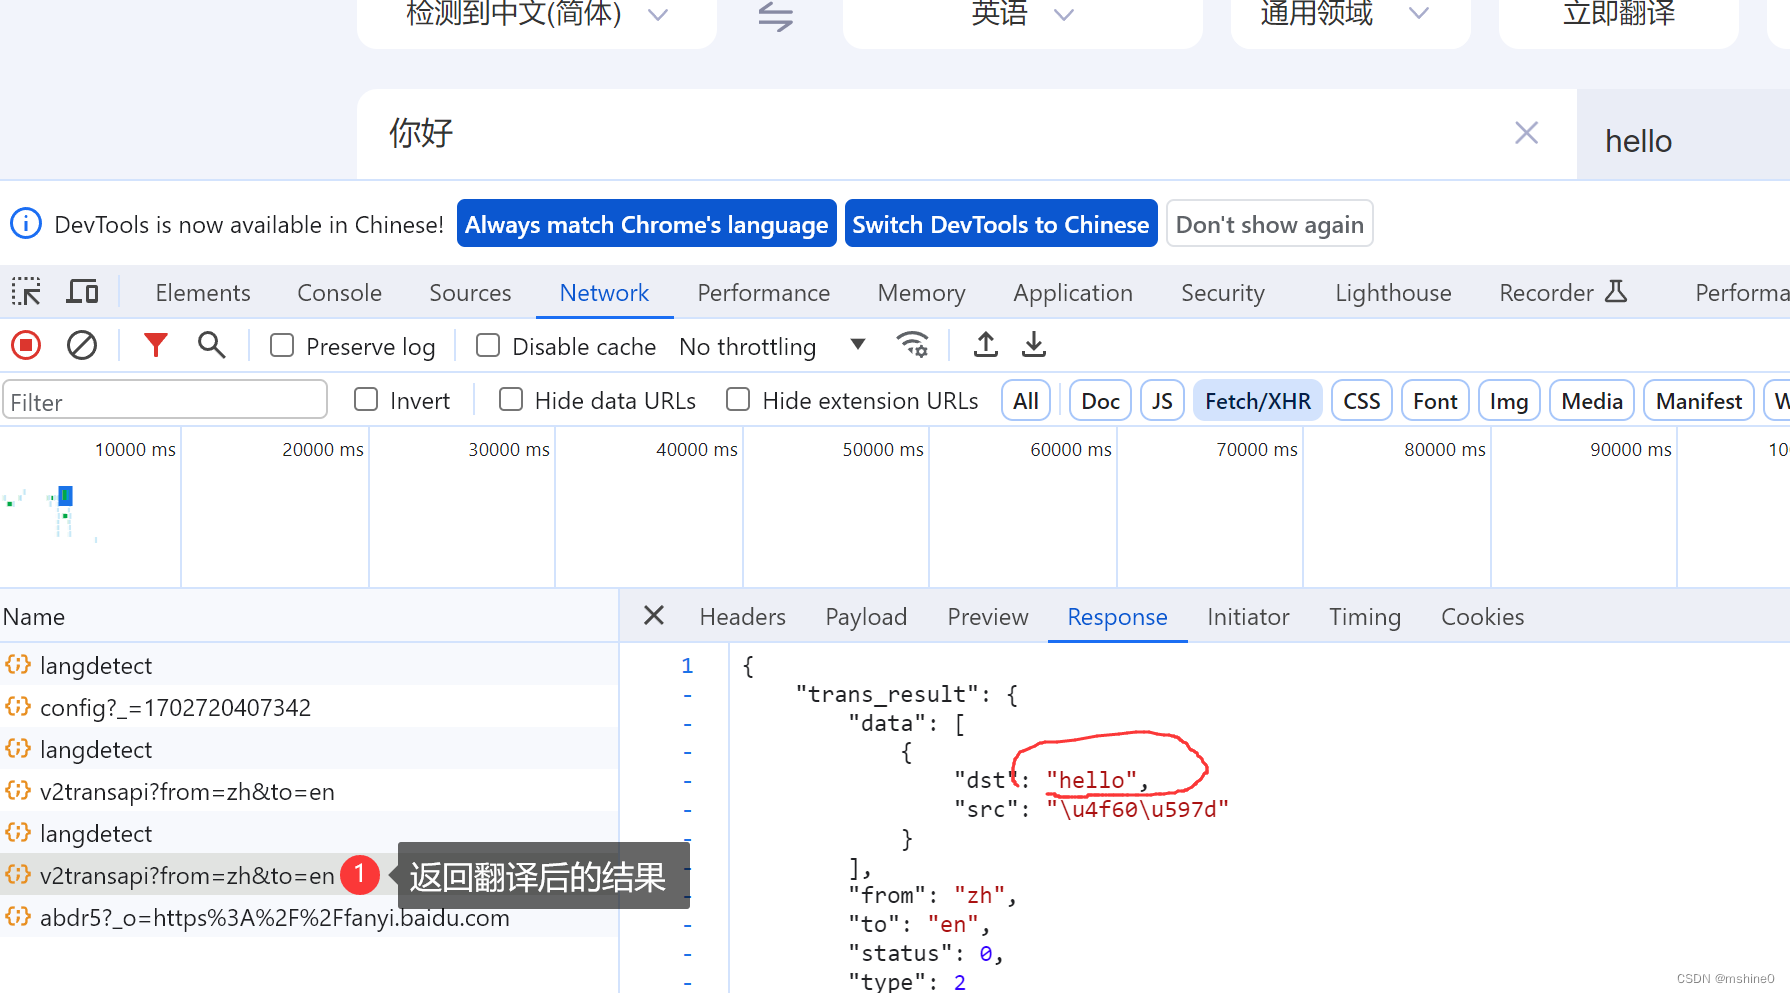This screenshot has width=1790, height=993.
Task: Click Always match Chrome's language
Action: [x=646, y=223]
